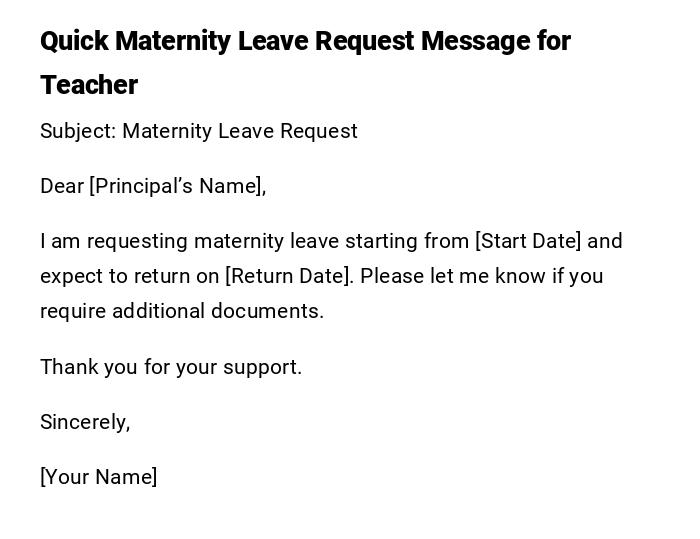Screen dimensions: 700x539
Task: Click the [Principal's Name] placeholder
Action: 178,186
